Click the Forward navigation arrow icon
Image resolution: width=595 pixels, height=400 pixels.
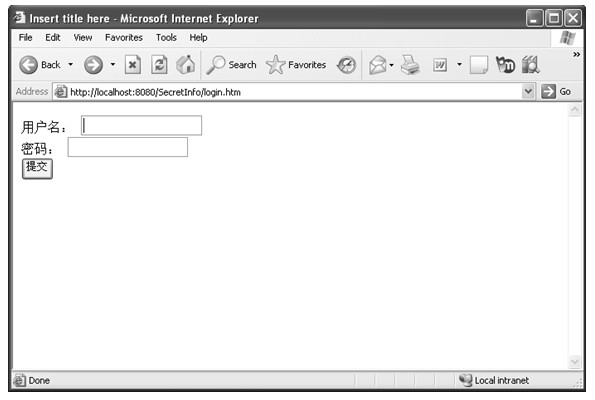pos(93,65)
